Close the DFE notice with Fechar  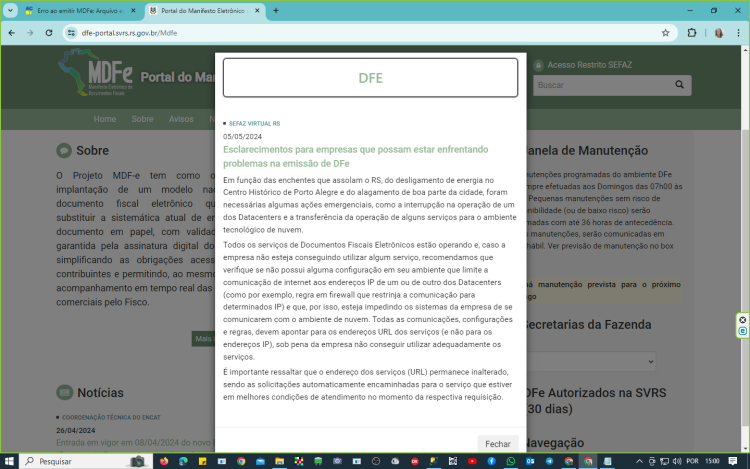(497, 444)
